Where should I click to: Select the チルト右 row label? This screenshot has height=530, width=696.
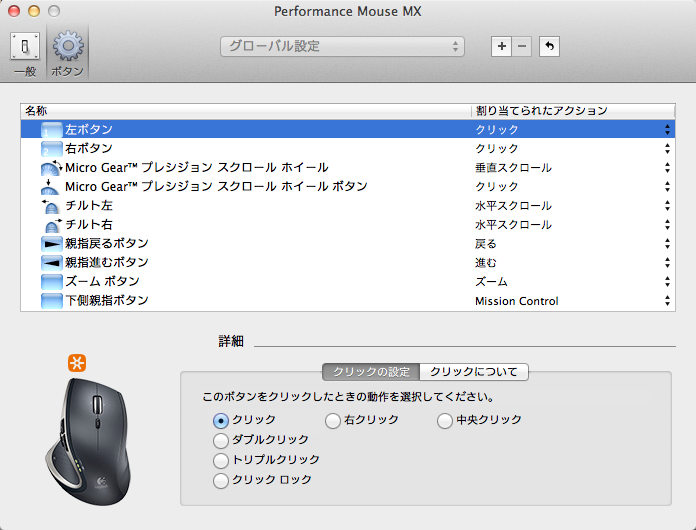coord(89,225)
